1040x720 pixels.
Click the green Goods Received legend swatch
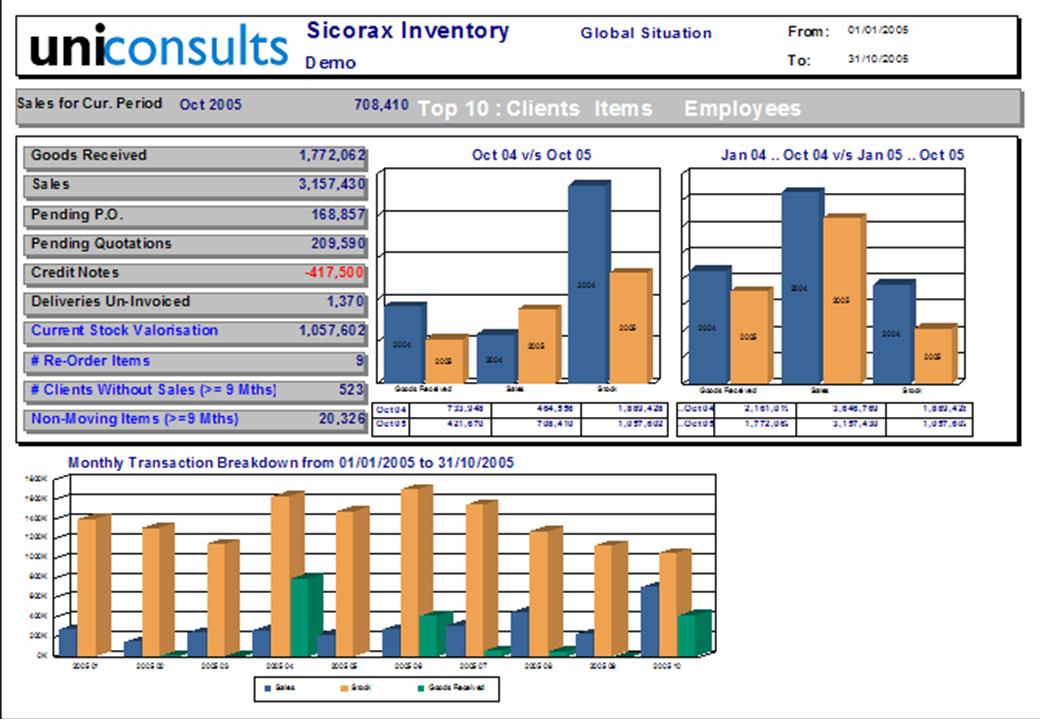tap(419, 688)
